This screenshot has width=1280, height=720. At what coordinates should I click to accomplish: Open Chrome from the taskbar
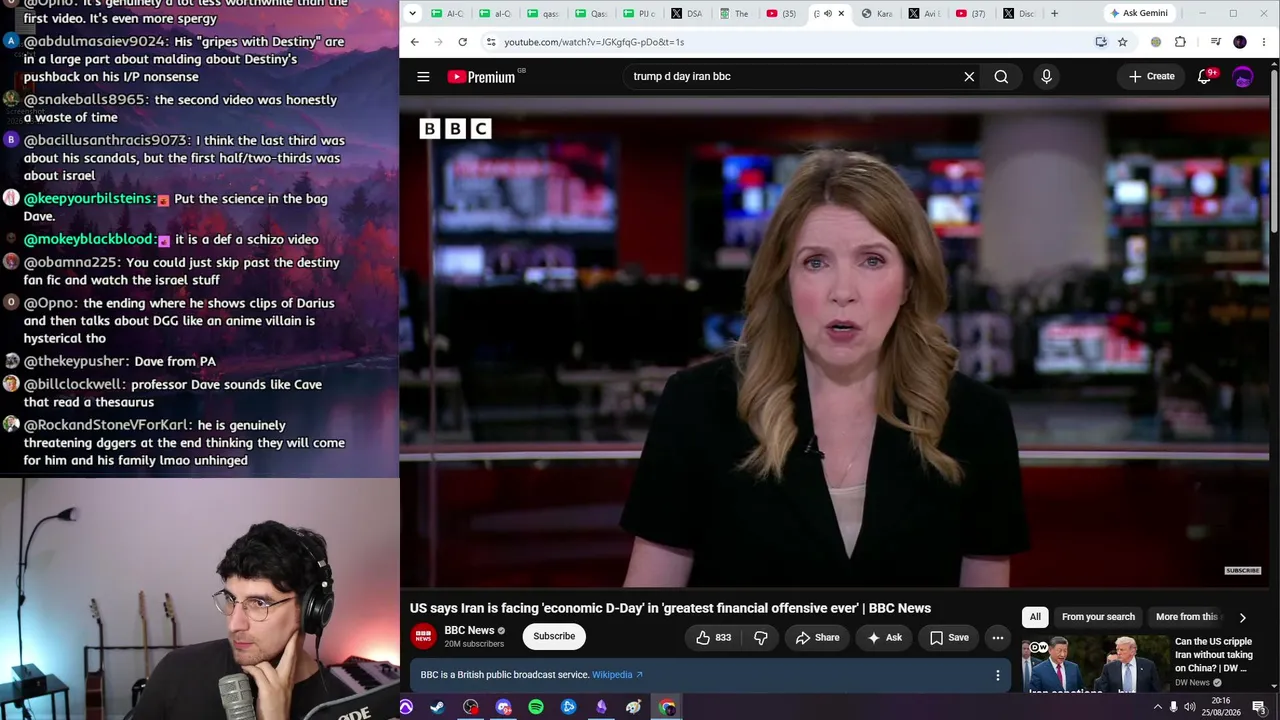(667, 707)
